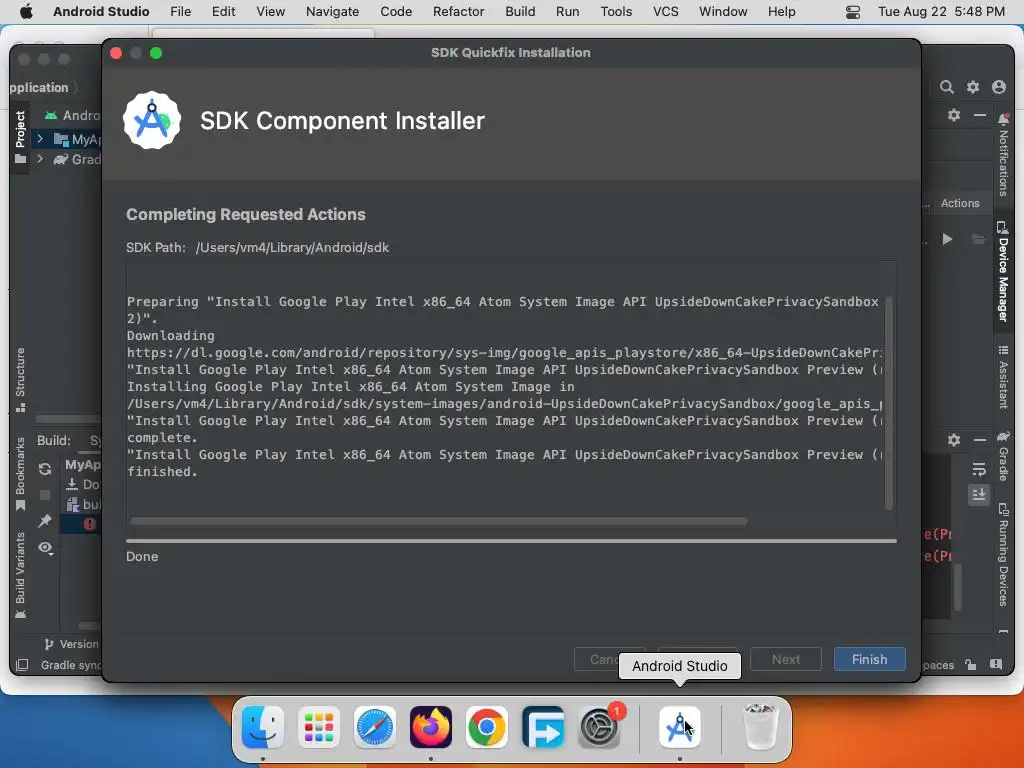The height and width of the screenshot is (768, 1024).
Task: Open Launchpad from the Dock
Action: pos(319,727)
